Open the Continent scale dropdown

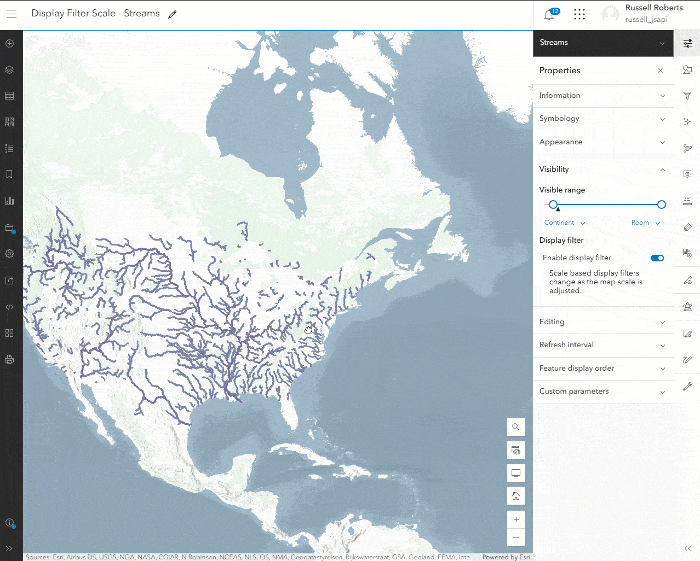pos(564,223)
